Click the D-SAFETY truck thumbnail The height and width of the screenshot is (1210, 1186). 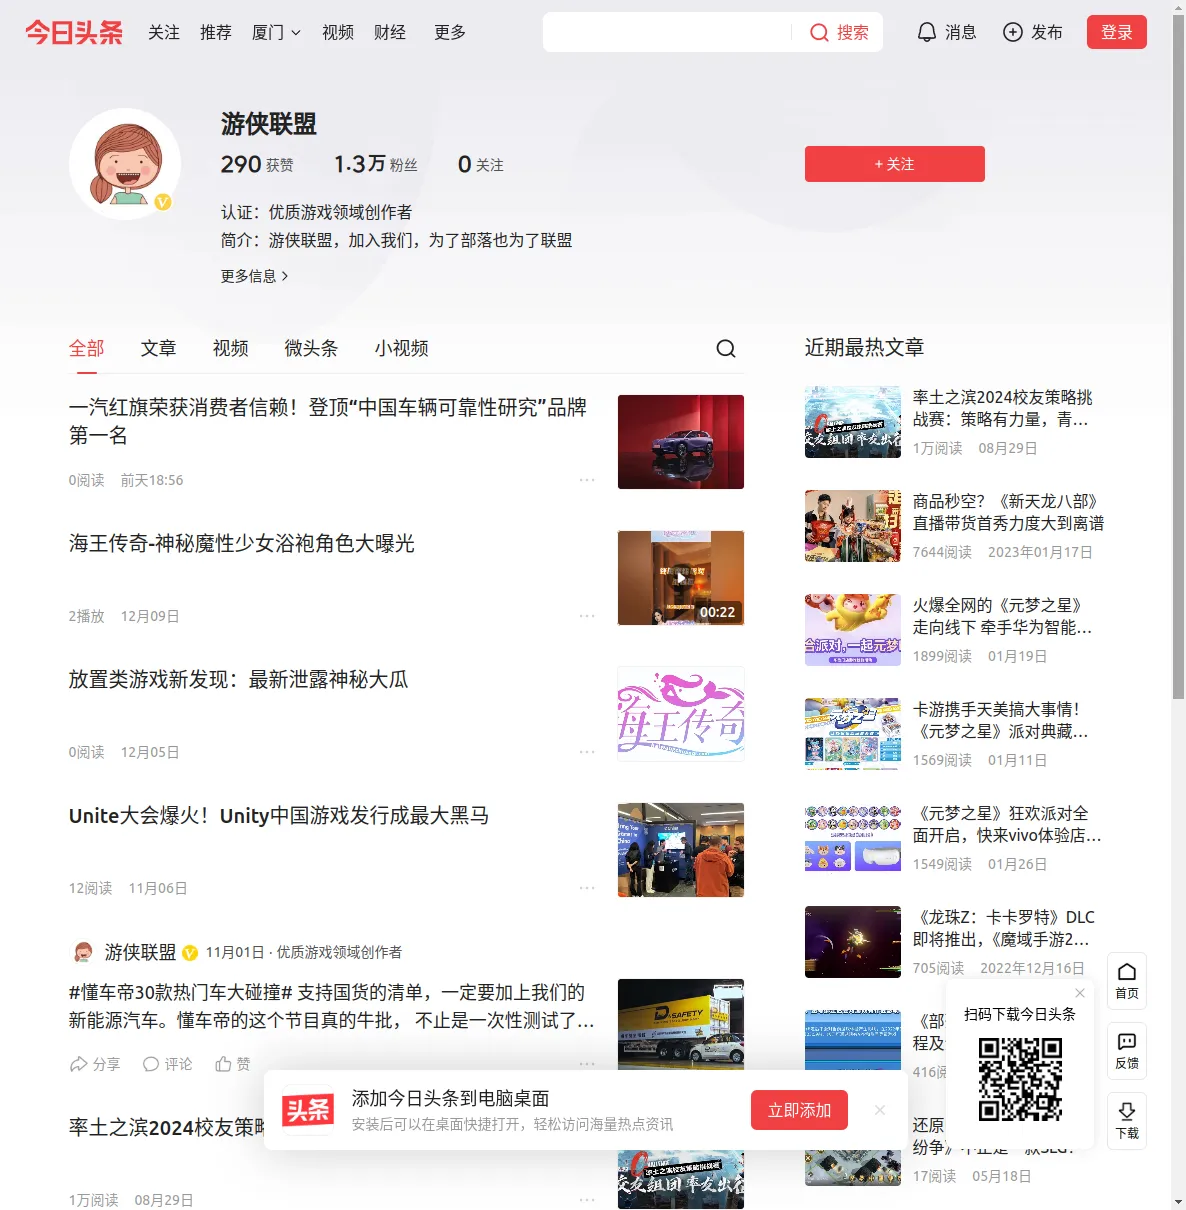[x=681, y=1024]
